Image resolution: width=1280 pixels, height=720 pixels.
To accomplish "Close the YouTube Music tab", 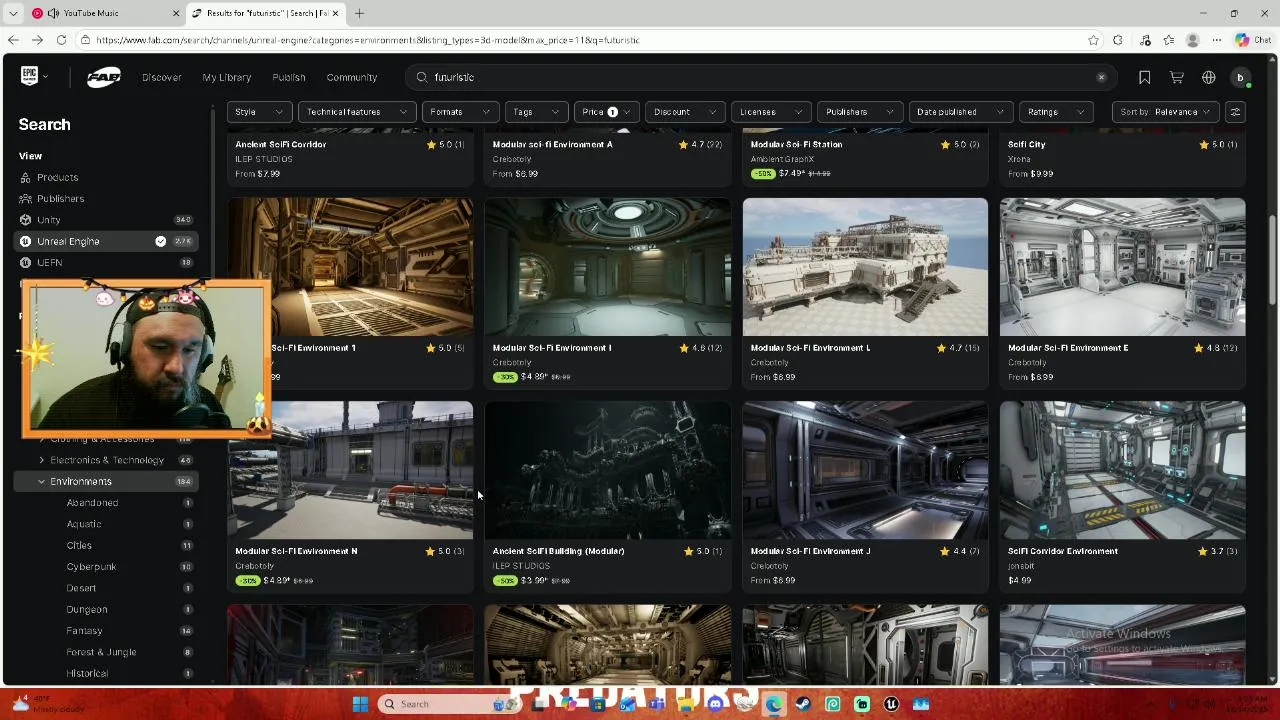I will [177, 13].
